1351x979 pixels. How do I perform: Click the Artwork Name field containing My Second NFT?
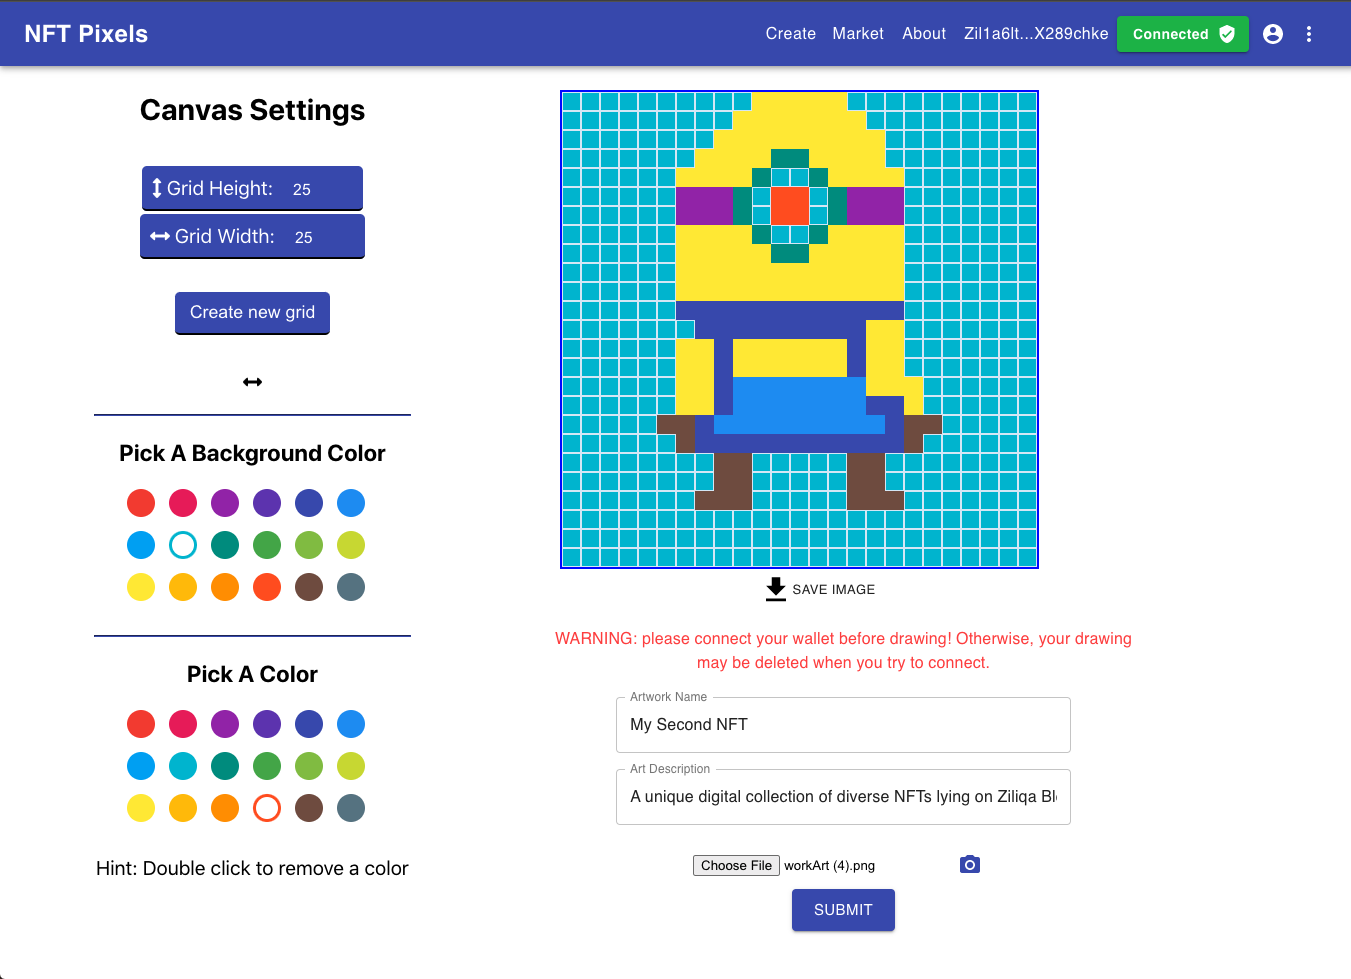point(843,724)
